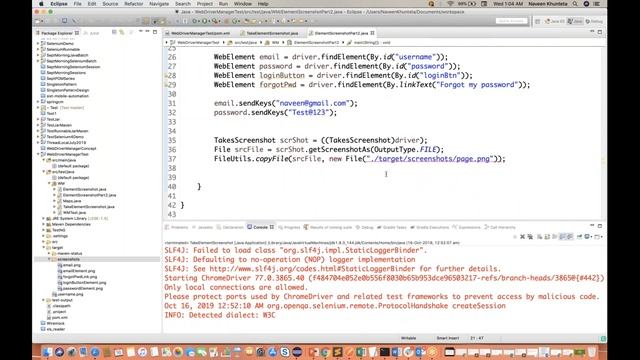640x360 pixels.
Task: Switch to the JUnit tab beside Package Explorer
Action: 91,33
